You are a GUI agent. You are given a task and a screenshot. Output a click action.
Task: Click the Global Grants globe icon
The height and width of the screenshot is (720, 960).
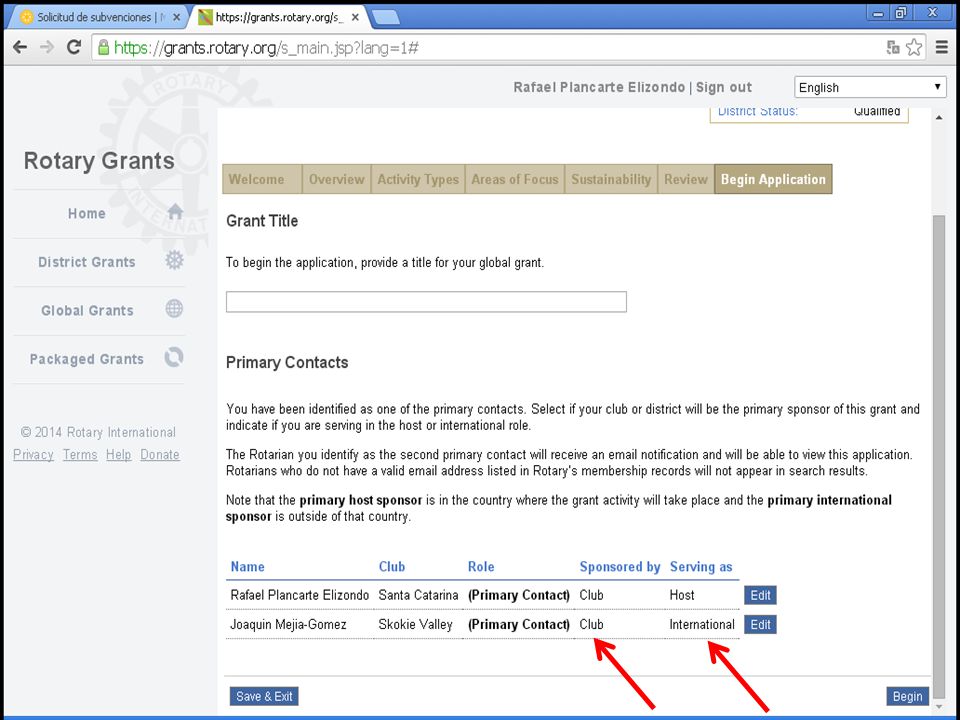174,309
